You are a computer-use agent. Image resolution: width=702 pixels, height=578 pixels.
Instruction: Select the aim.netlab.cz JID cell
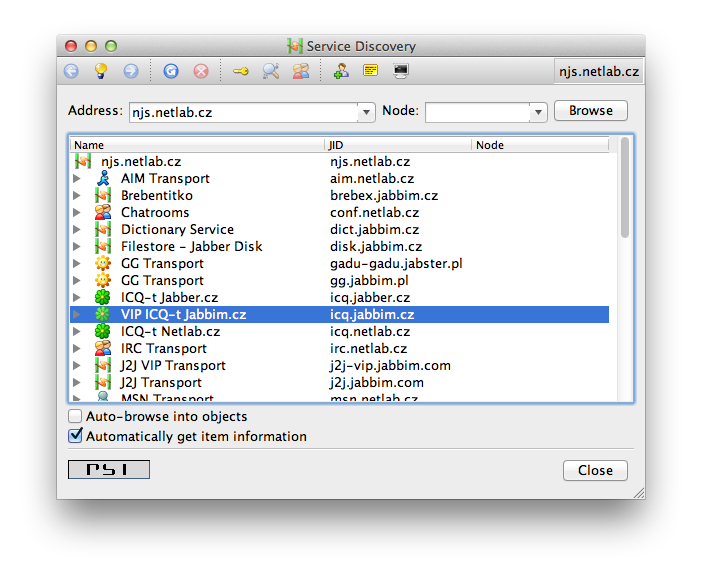372,178
